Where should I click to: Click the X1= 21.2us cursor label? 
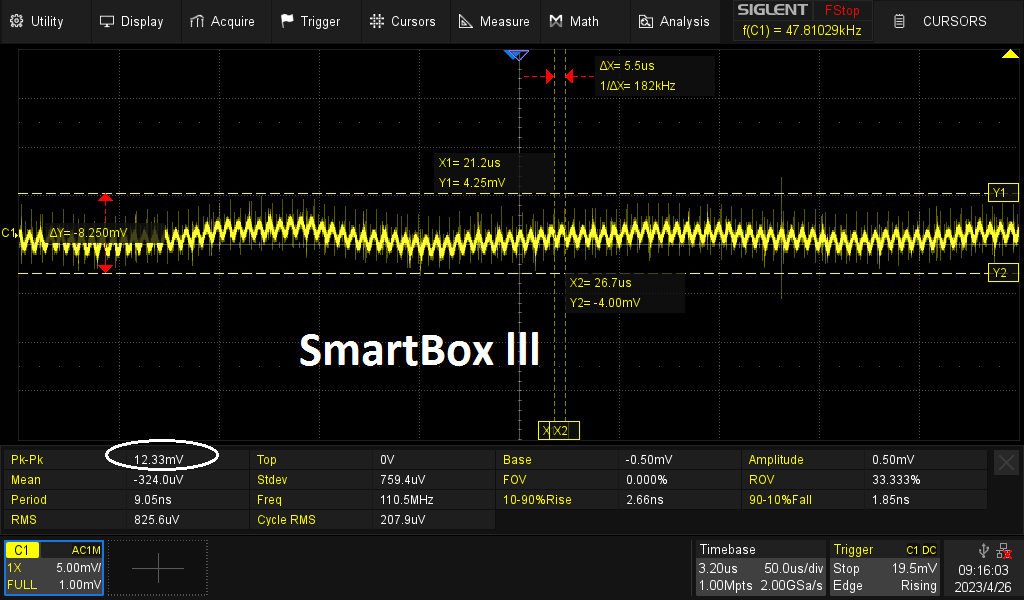click(x=470, y=163)
